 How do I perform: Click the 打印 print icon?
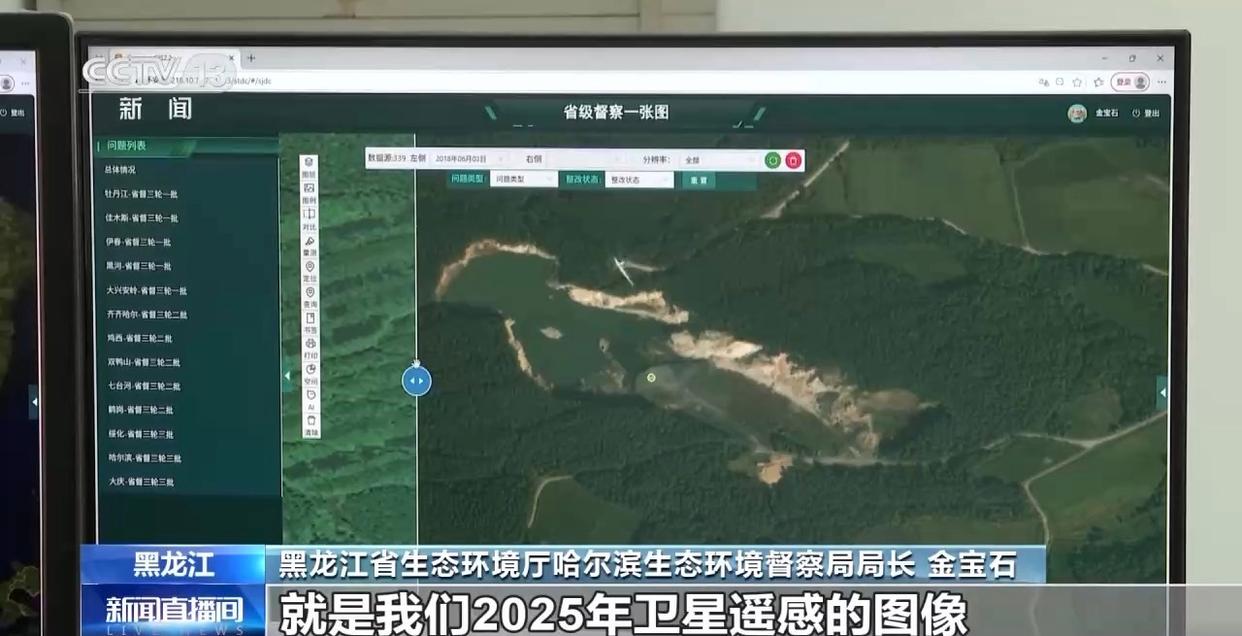click(x=309, y=347)
